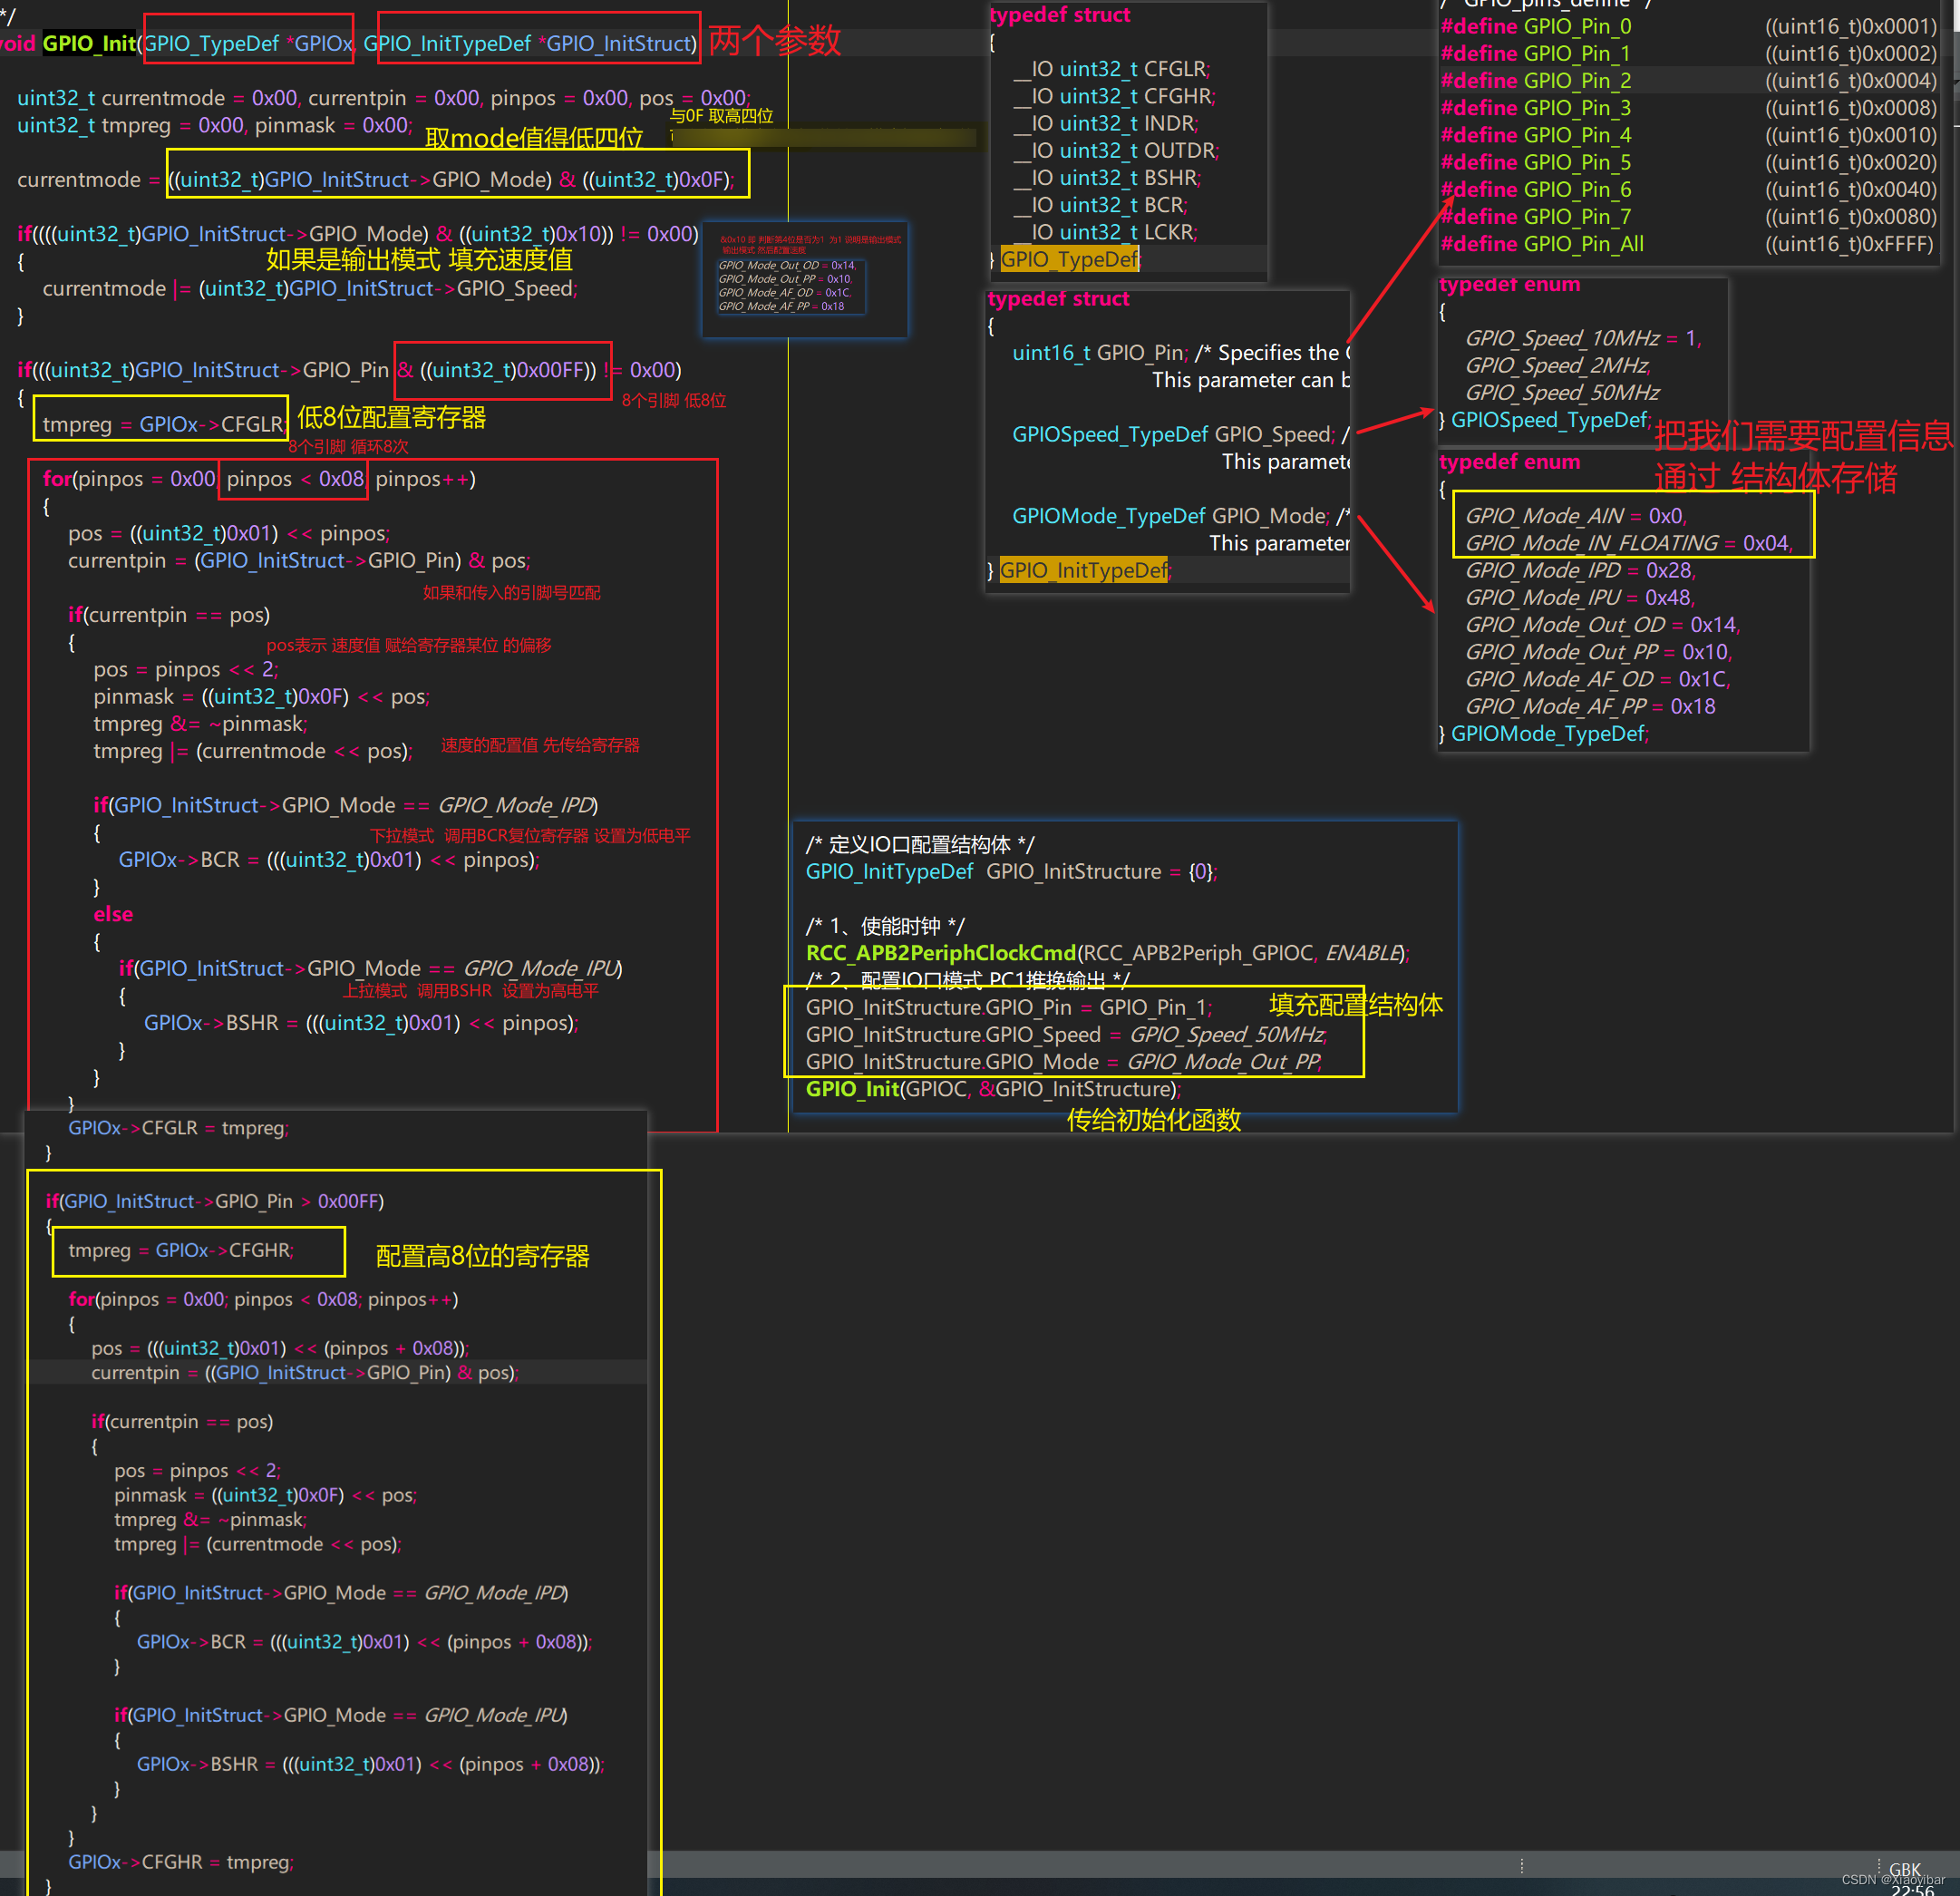Click the 'GPIO_InitStructure.GPIO_Mode = GPIO_Mode_Out_PP;' line

[x=1065, y=1062]
